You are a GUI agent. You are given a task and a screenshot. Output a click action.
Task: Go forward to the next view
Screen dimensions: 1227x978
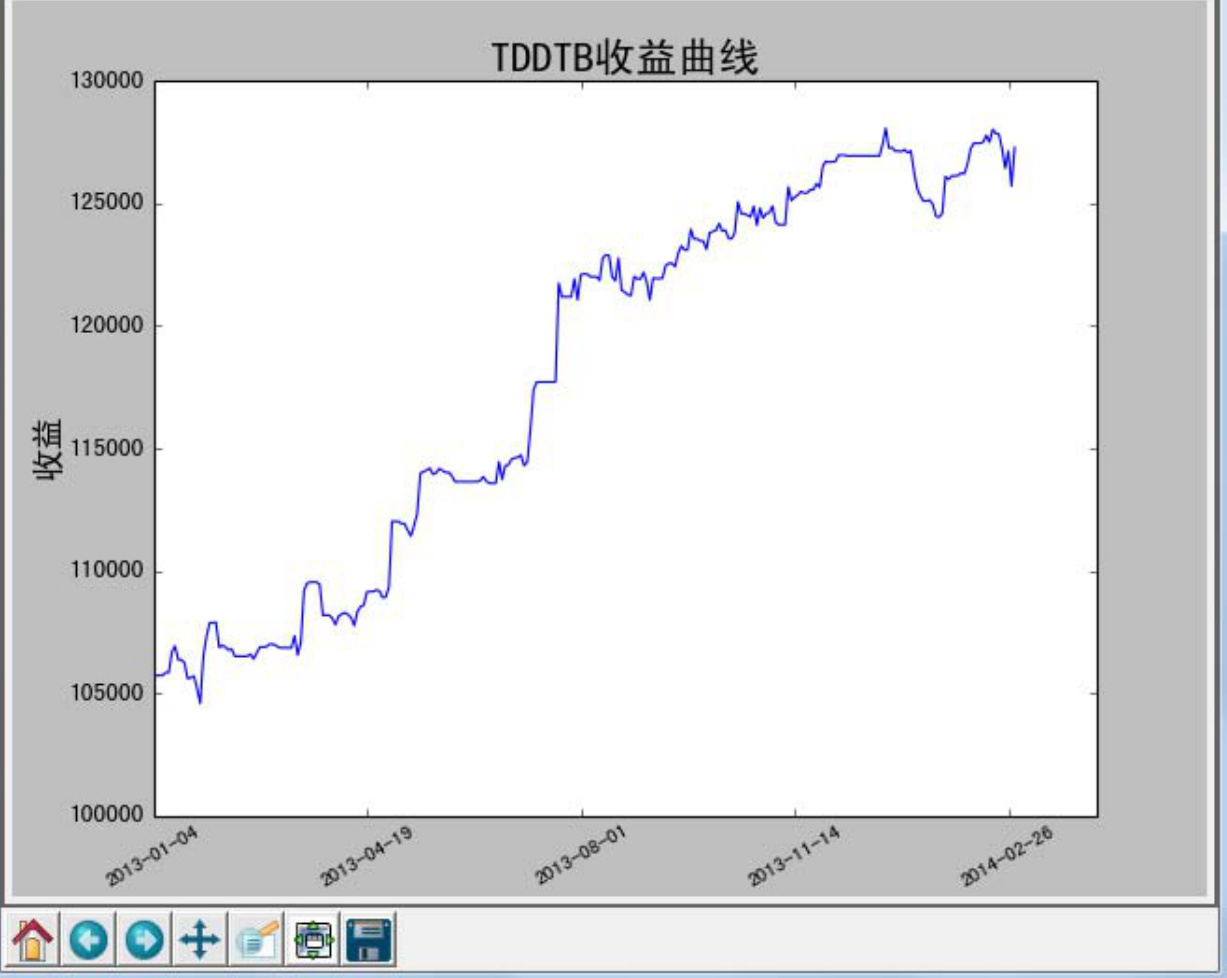point(145,940)
